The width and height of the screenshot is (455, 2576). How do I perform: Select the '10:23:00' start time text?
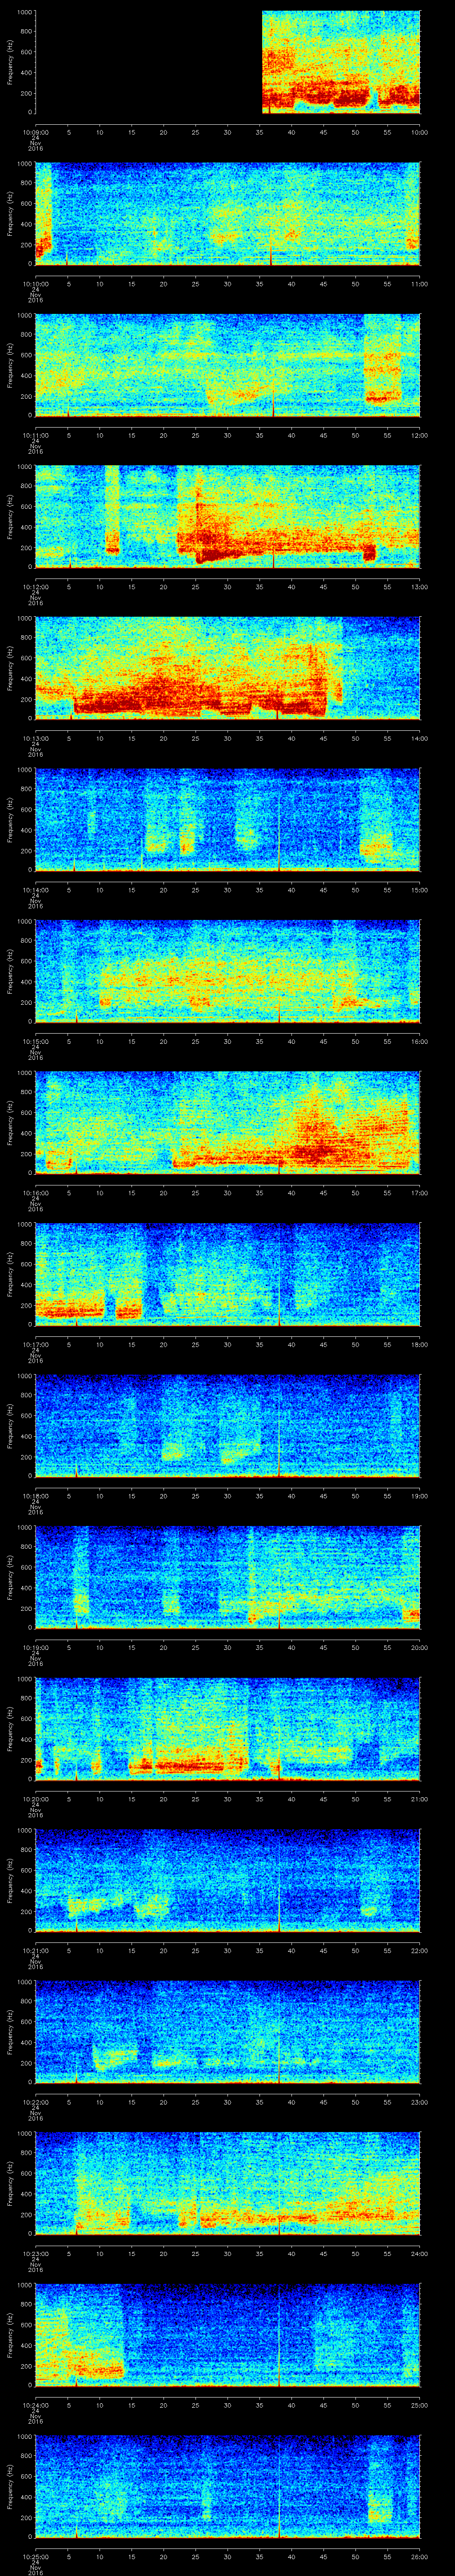tap(35, 2253)
